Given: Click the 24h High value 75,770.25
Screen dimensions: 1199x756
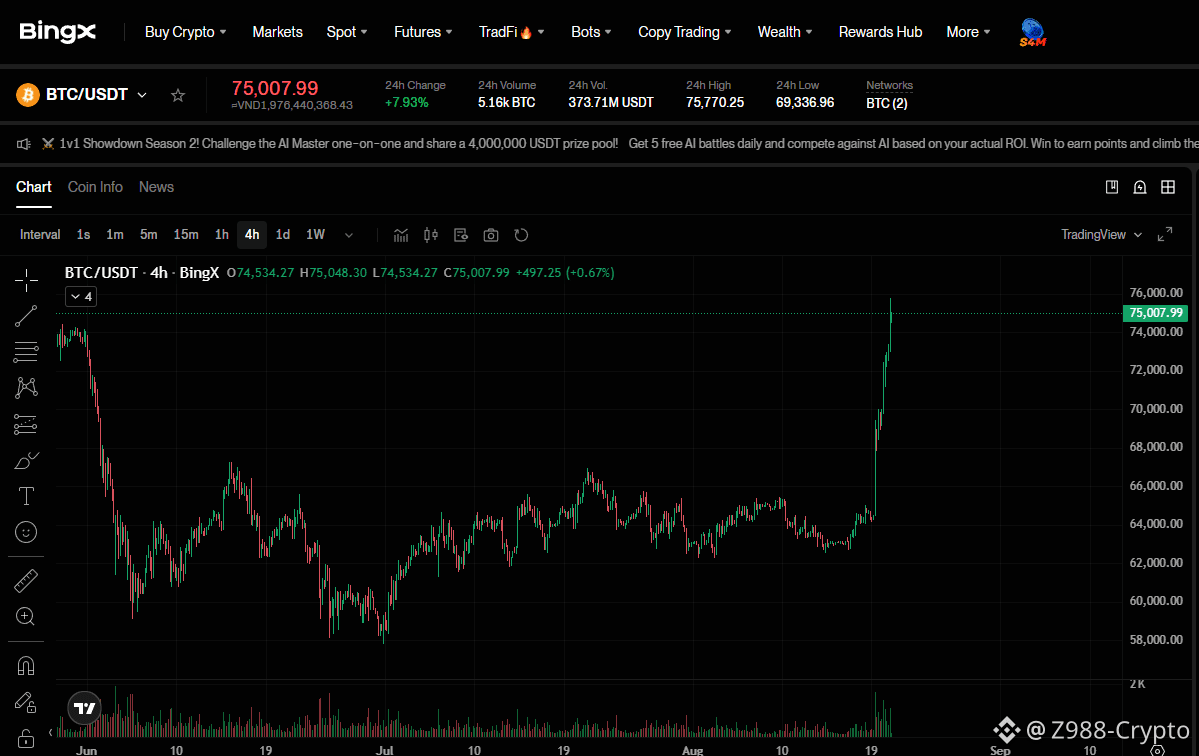Looking at the screenshot, I should 715,102.
